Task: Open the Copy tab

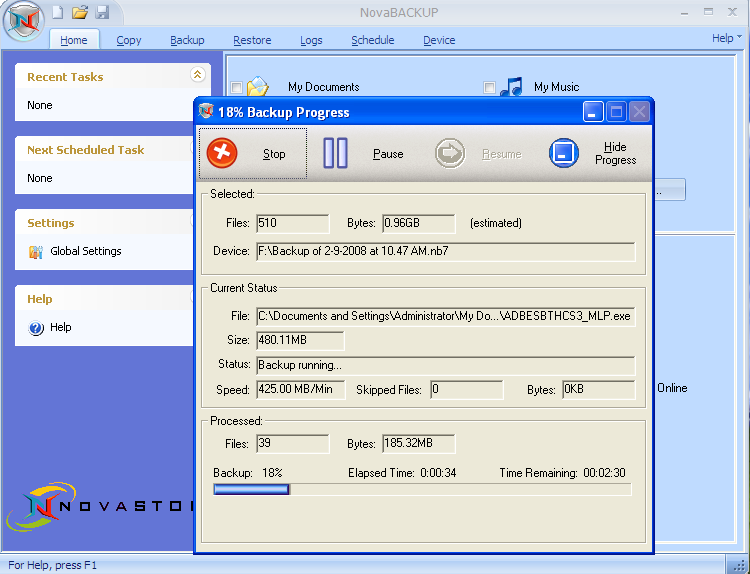Action: pyautogui.click(x=129, y=40)
